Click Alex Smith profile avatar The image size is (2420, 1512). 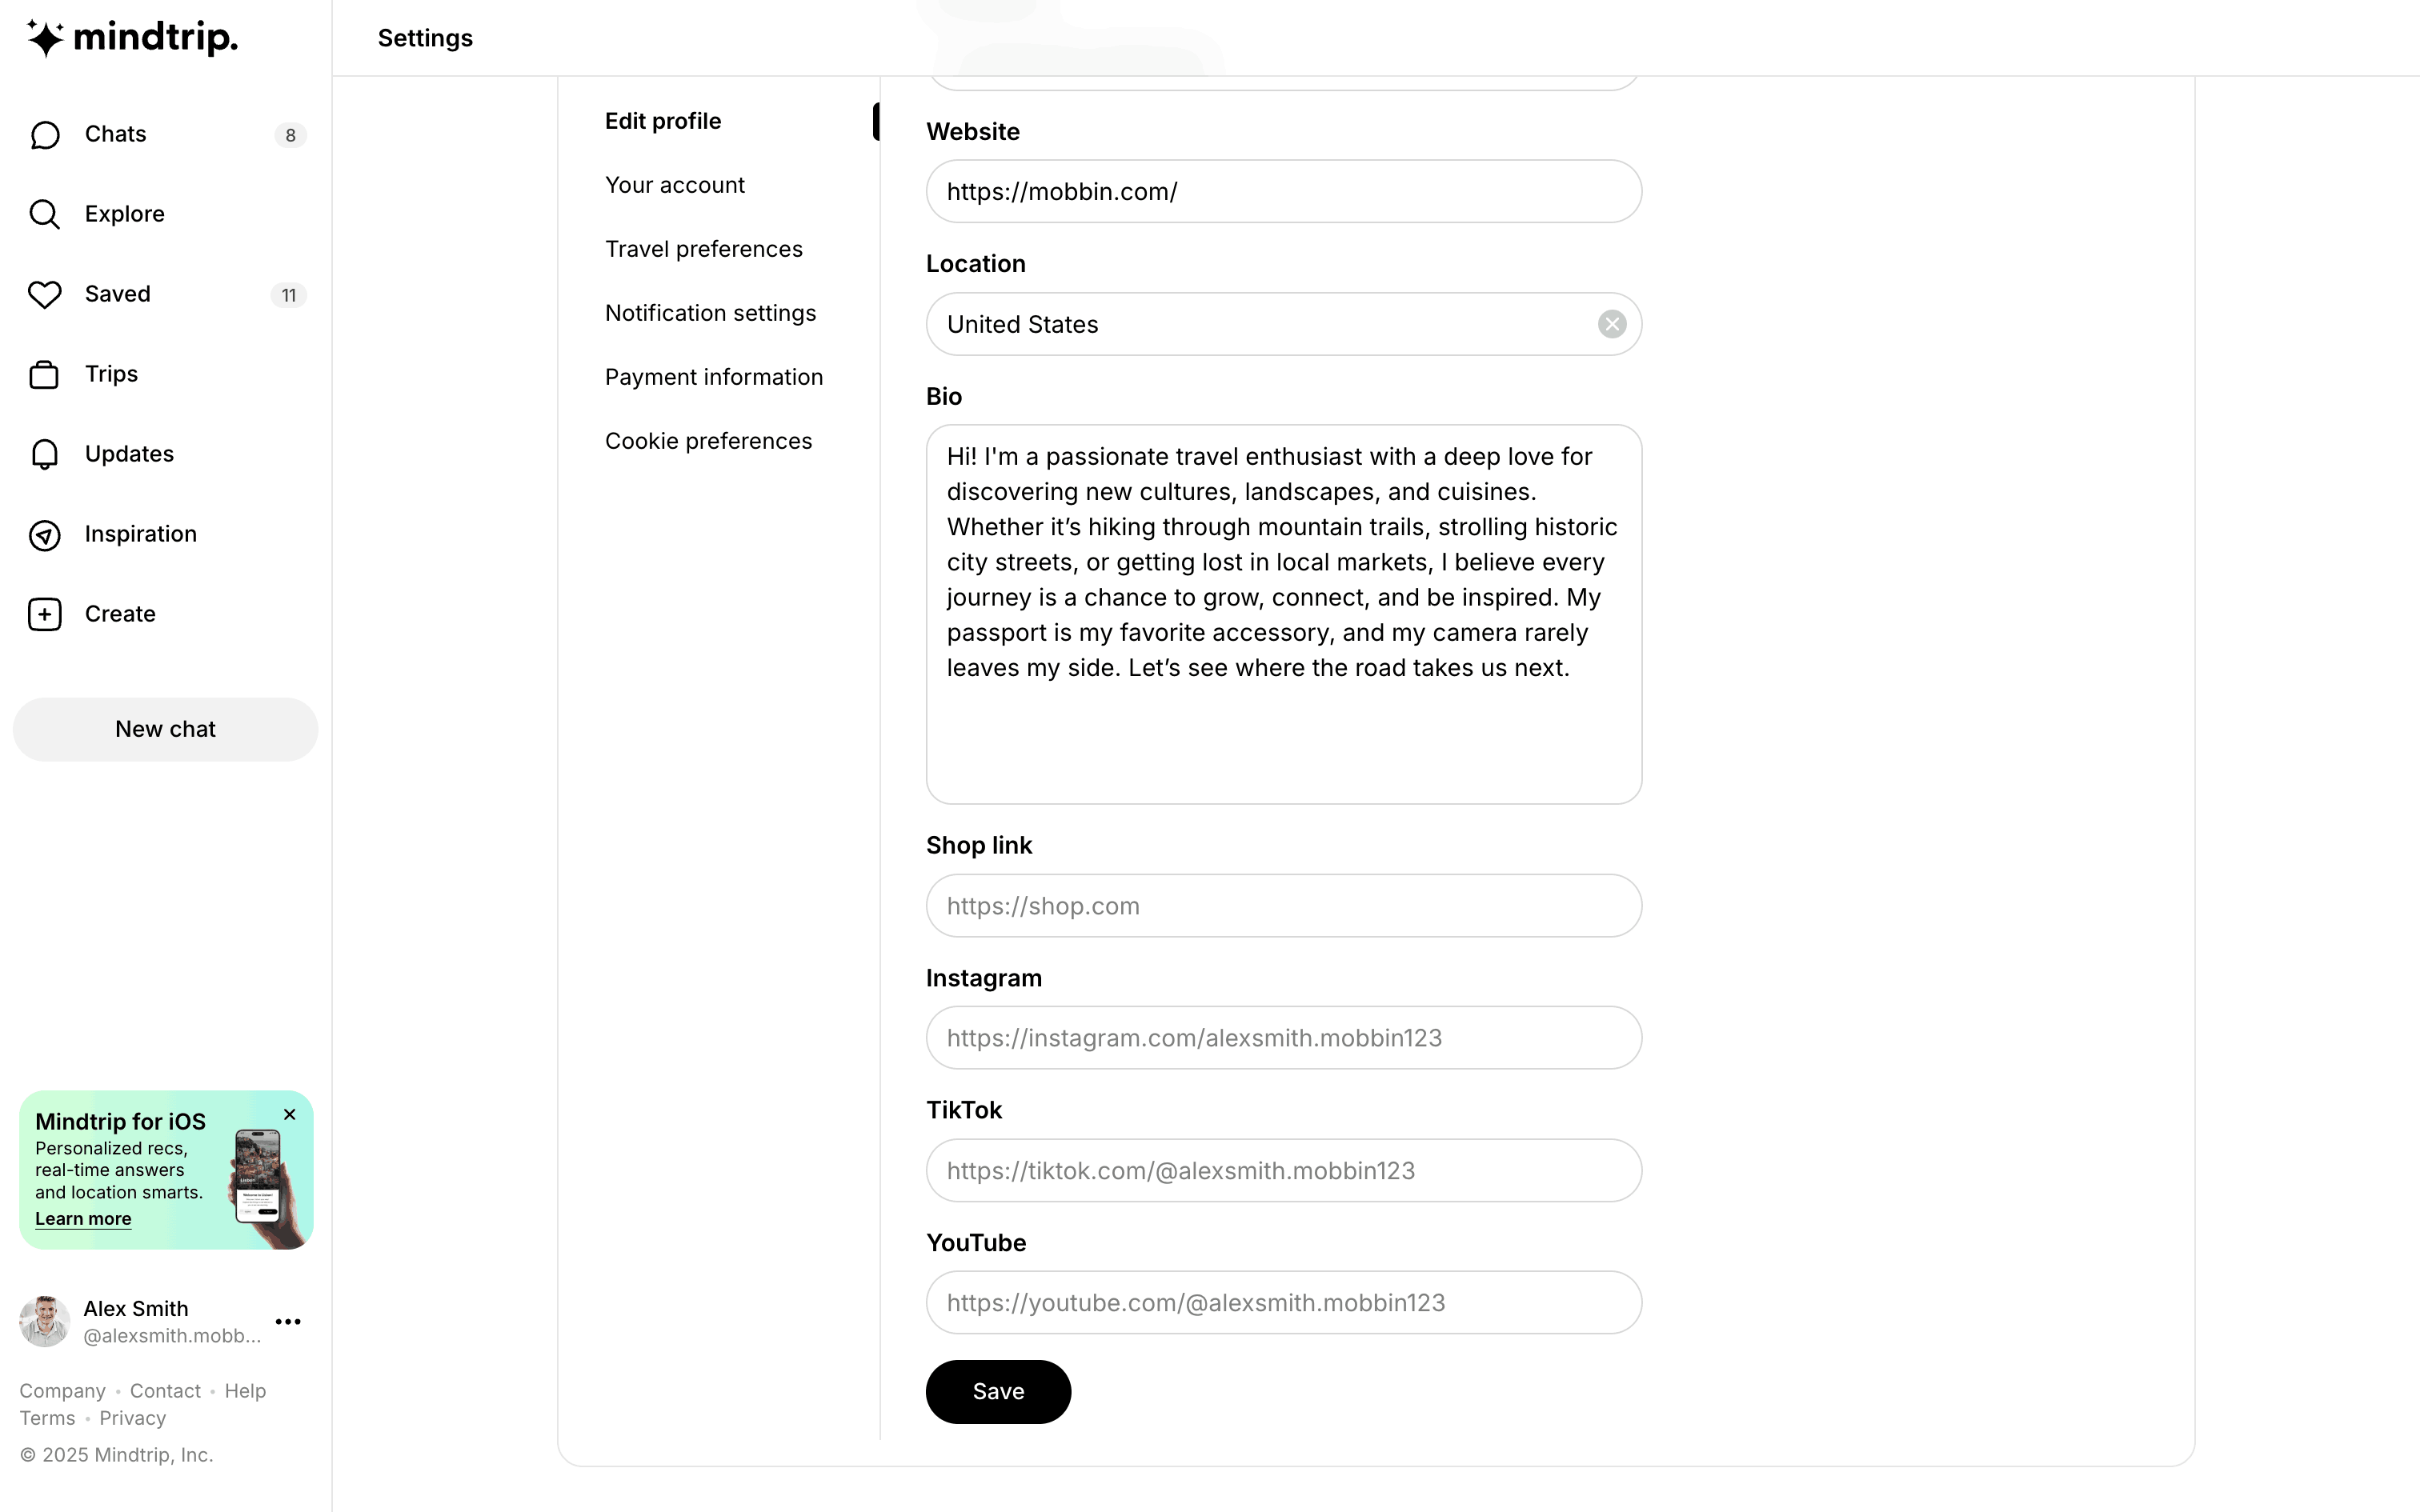44,1321
